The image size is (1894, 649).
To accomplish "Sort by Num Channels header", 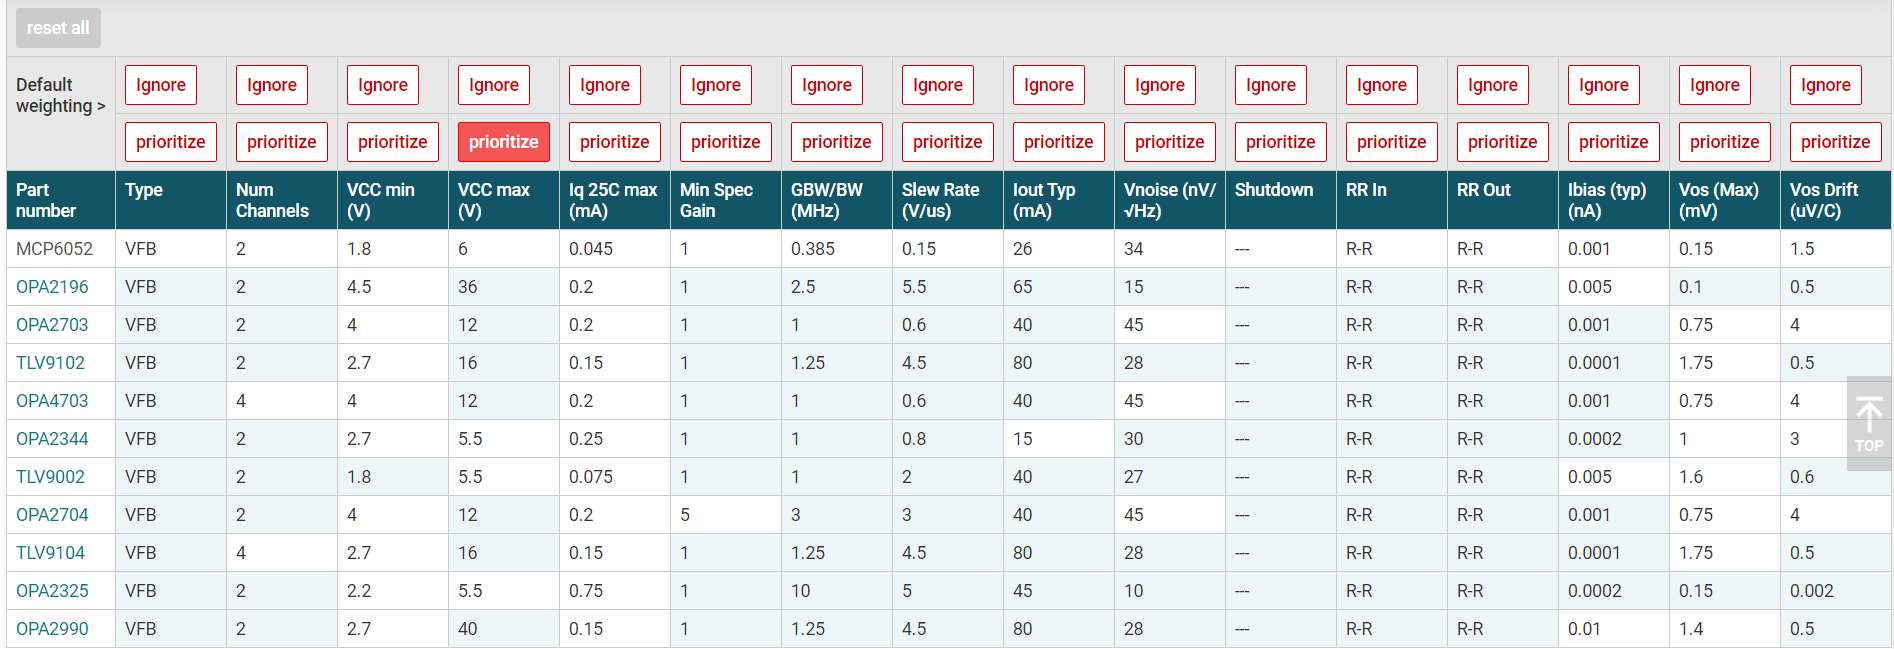I will point(272,200).
